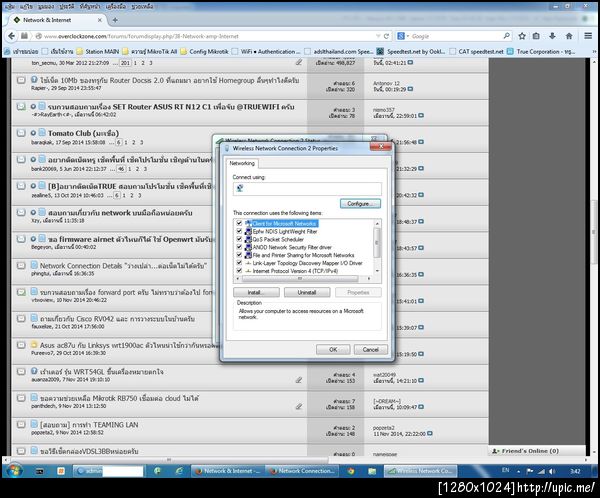Viewport: 600px width, 498px height.
Task: Open the URL history dropdown arrow
Action: click(378, 36)
